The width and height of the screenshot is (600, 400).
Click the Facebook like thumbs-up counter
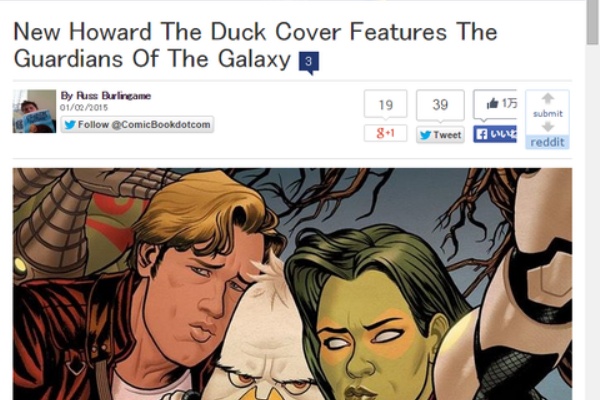click(x=495, y=104)
